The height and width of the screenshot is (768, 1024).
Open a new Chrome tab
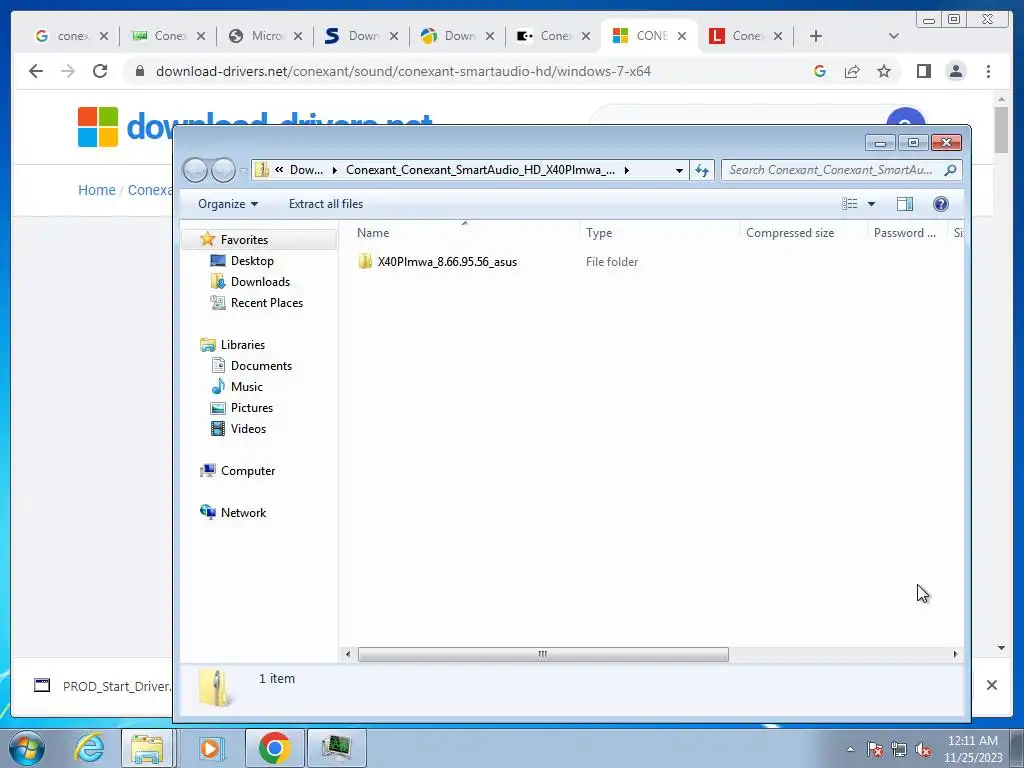tap(816, 36)
